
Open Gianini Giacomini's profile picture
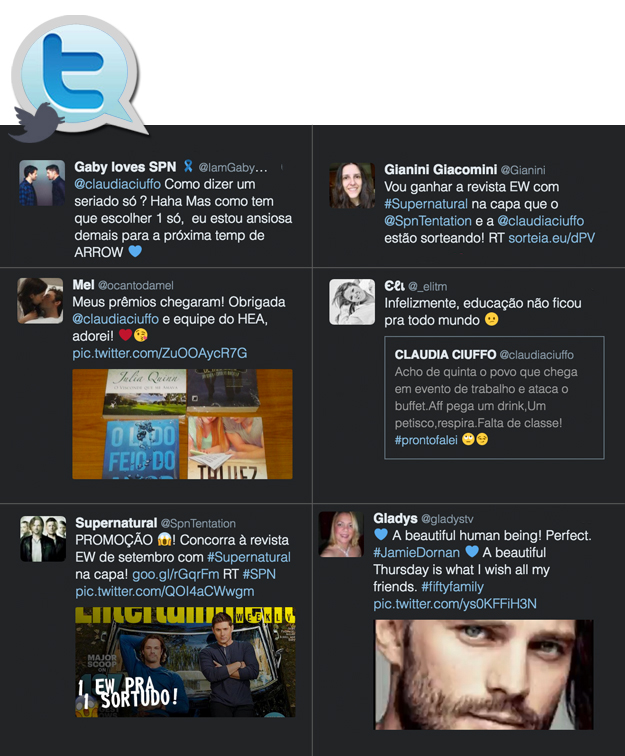pyautogui.click(x=352, y=186)
